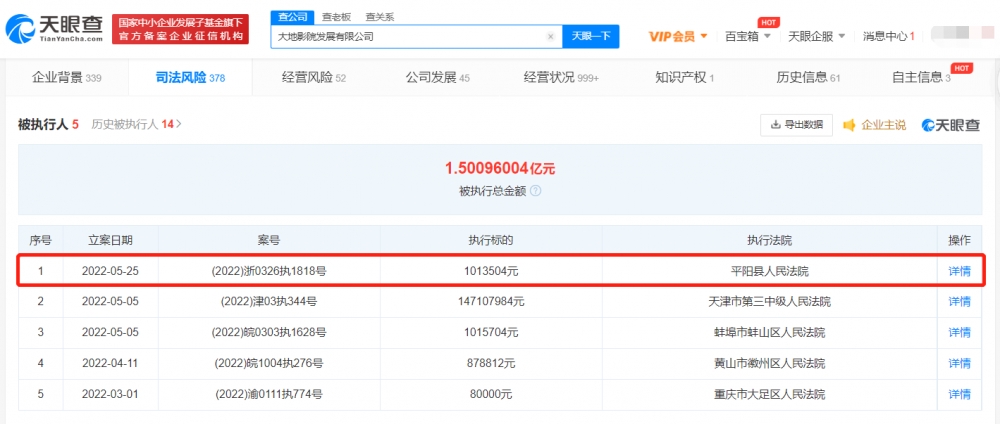The width and height of the screenshot is (1000, 424).
Task: Click case number (2022)津03执344号
Action: point(268,302)
